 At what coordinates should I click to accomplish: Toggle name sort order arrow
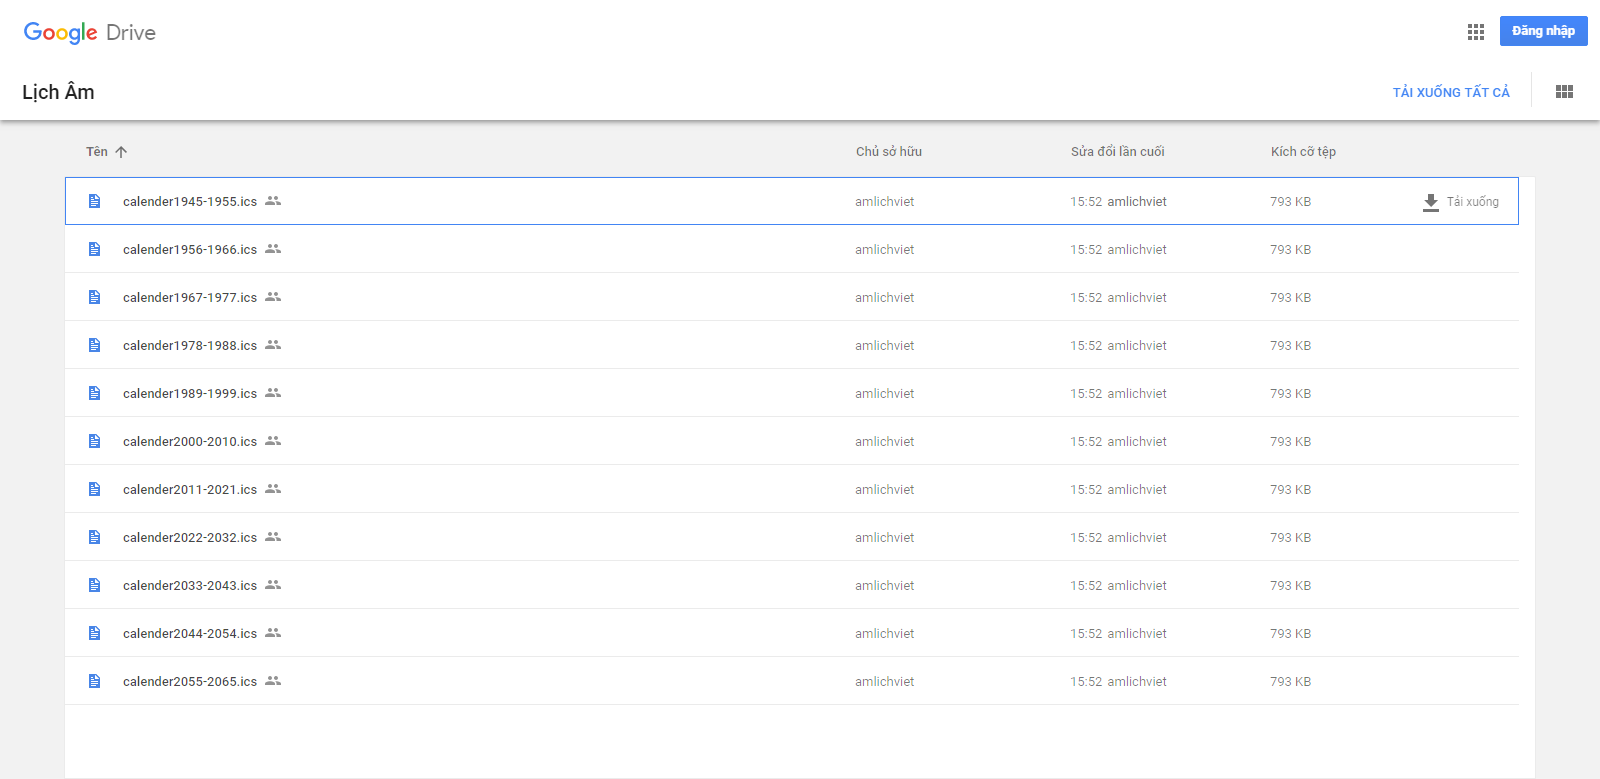click(121, 152)
